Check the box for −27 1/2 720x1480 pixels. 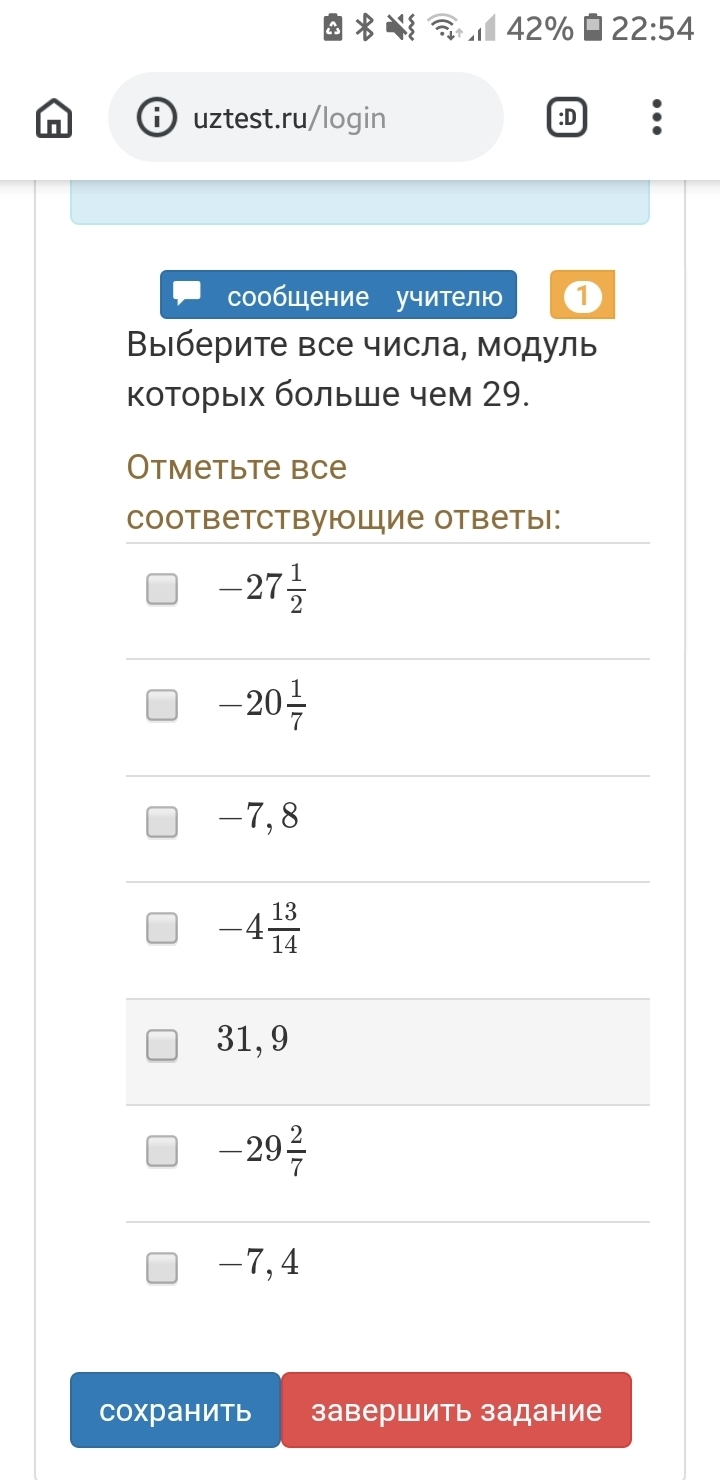point(162,589)
